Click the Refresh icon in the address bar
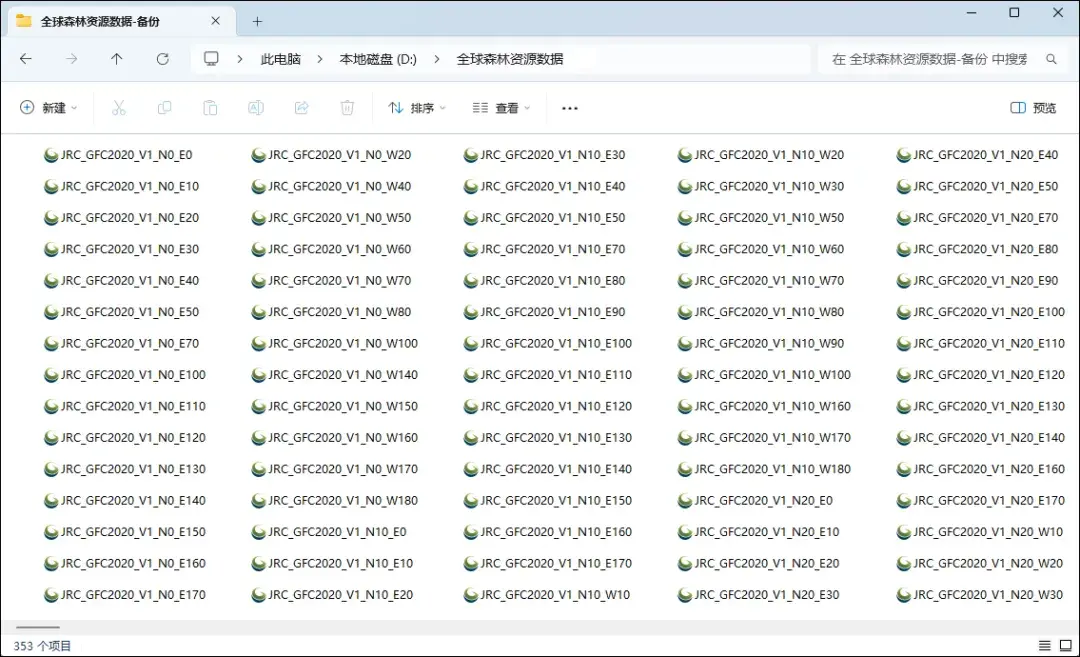 coord(163,59)
